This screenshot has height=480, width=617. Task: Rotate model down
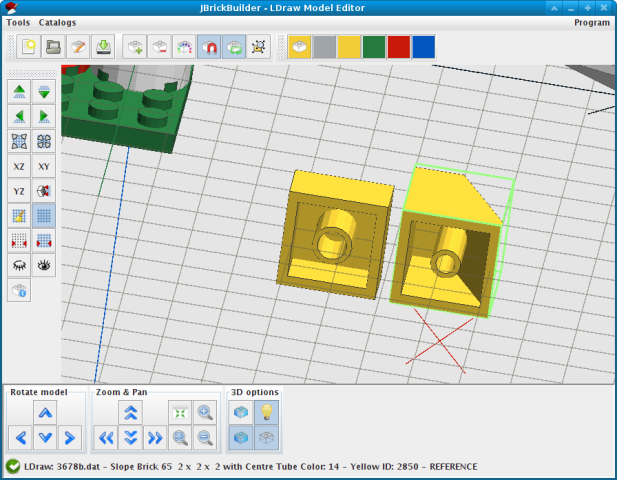(45, 437)
